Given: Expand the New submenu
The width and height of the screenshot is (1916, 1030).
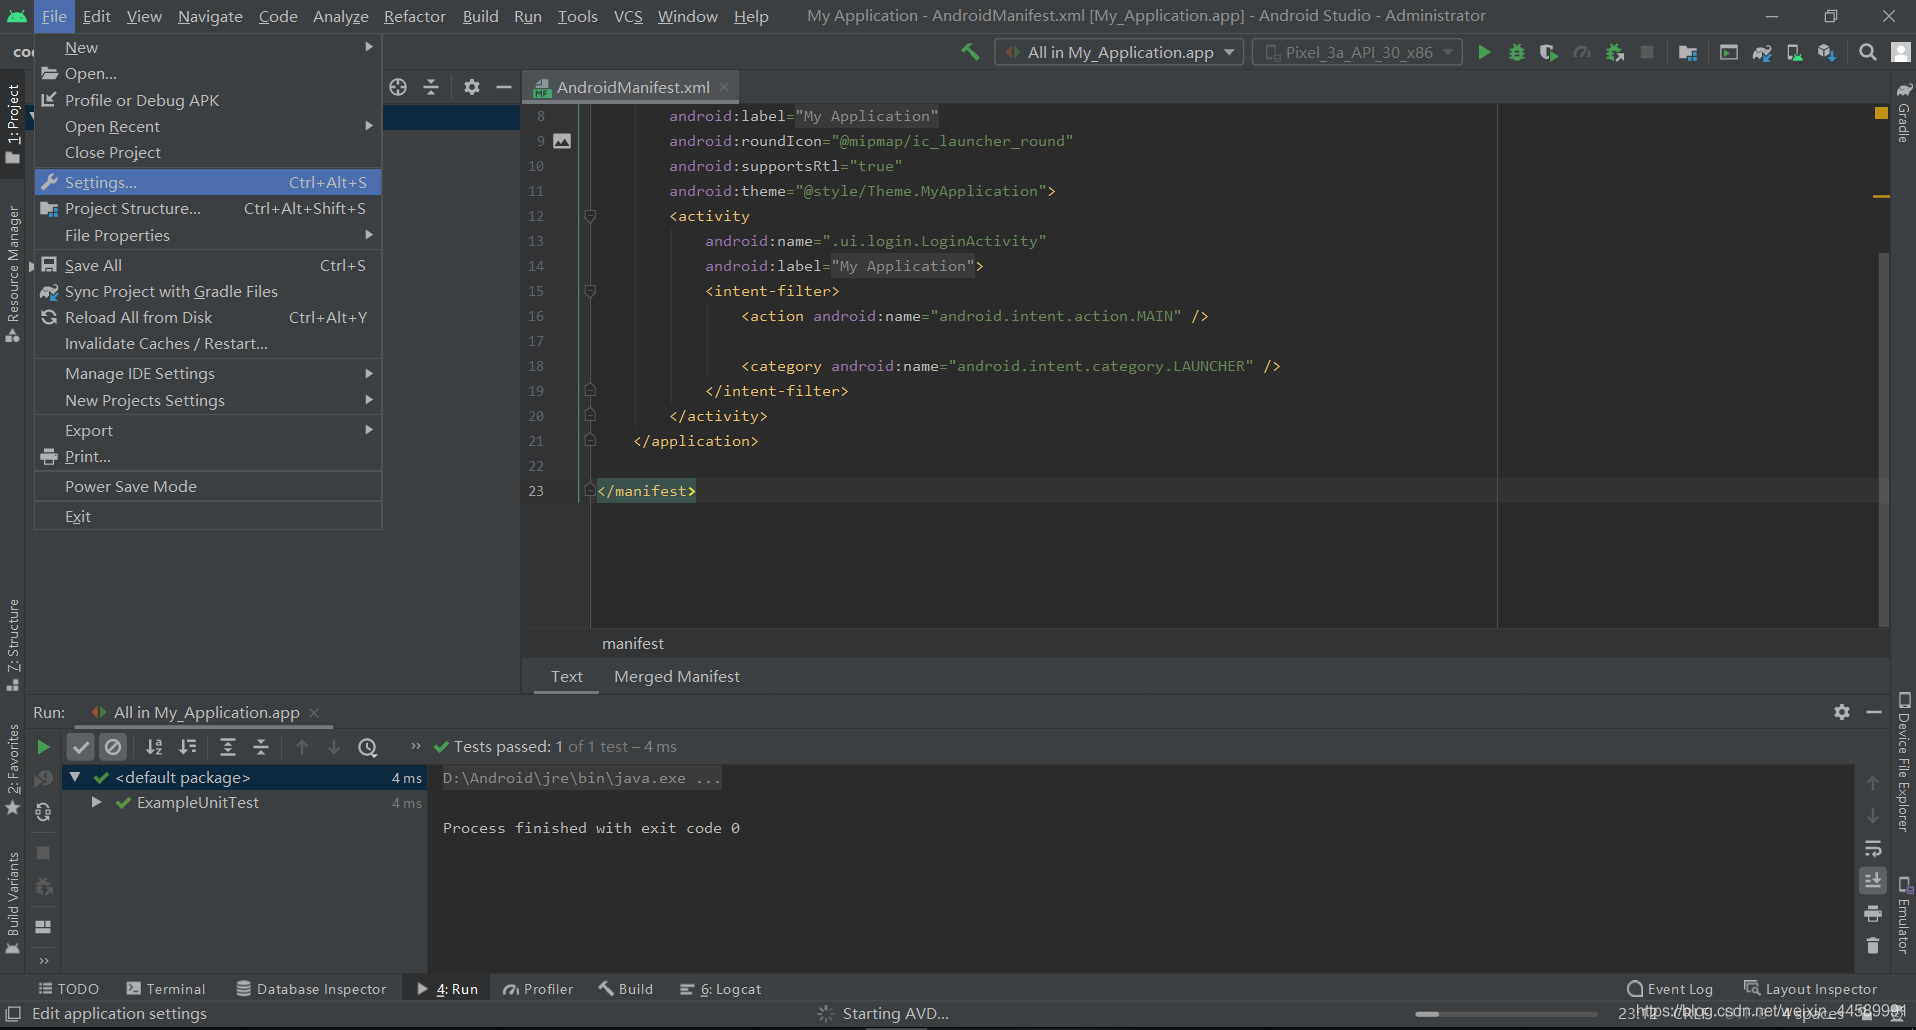Looking at the screenshot, I should 208,48.
